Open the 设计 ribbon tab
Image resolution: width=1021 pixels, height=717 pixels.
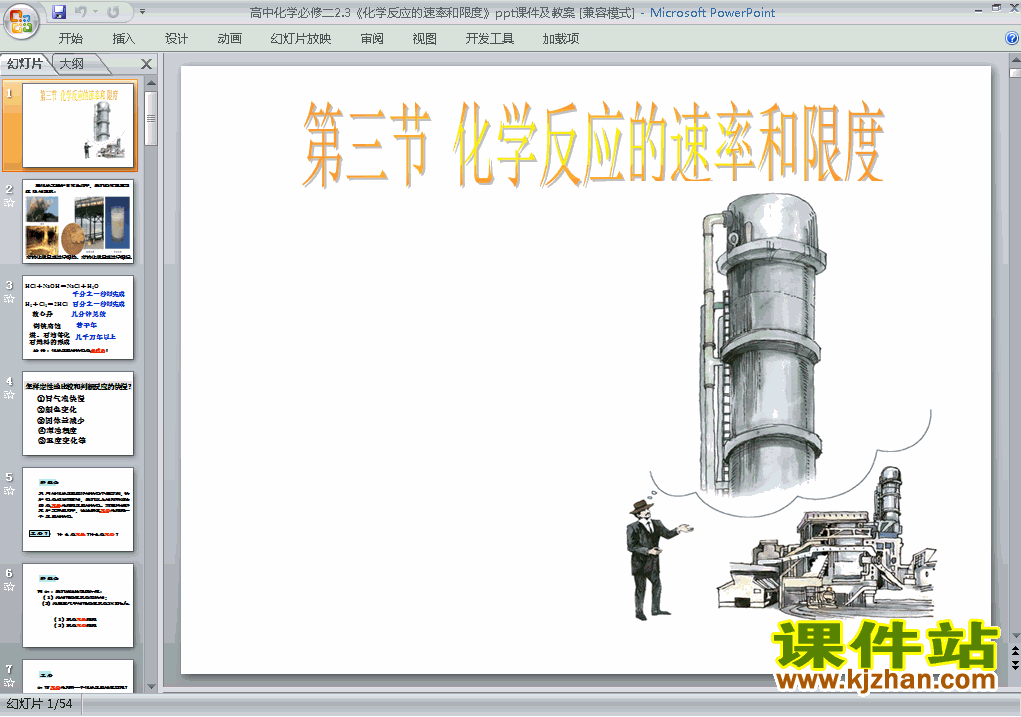pyautogui.click(x=176, y=39)
